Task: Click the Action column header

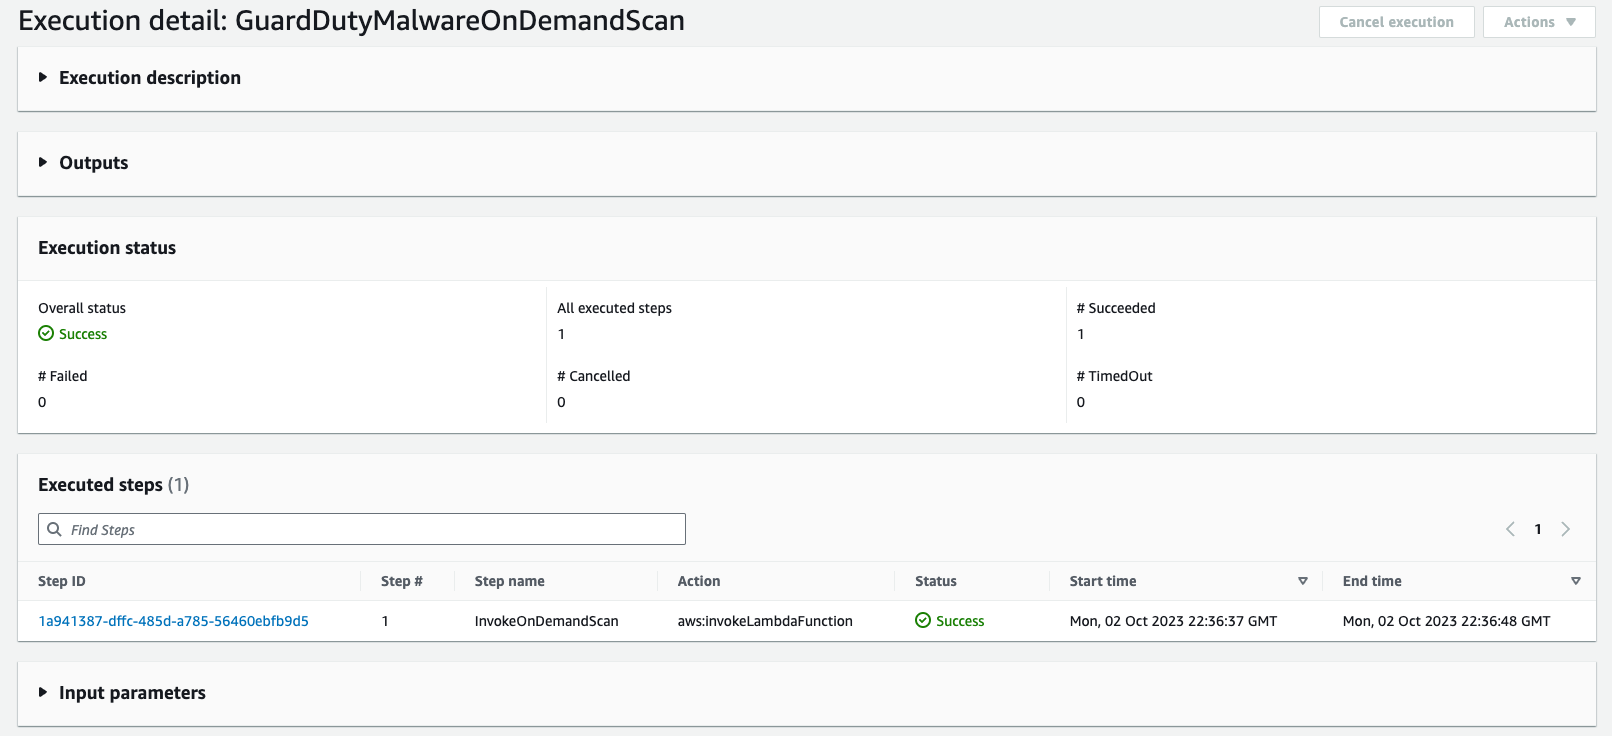Action: (699, 581)
